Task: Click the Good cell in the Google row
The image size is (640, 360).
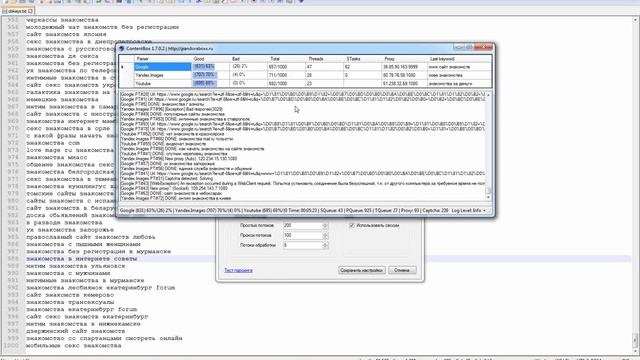Action: (211, 67)
